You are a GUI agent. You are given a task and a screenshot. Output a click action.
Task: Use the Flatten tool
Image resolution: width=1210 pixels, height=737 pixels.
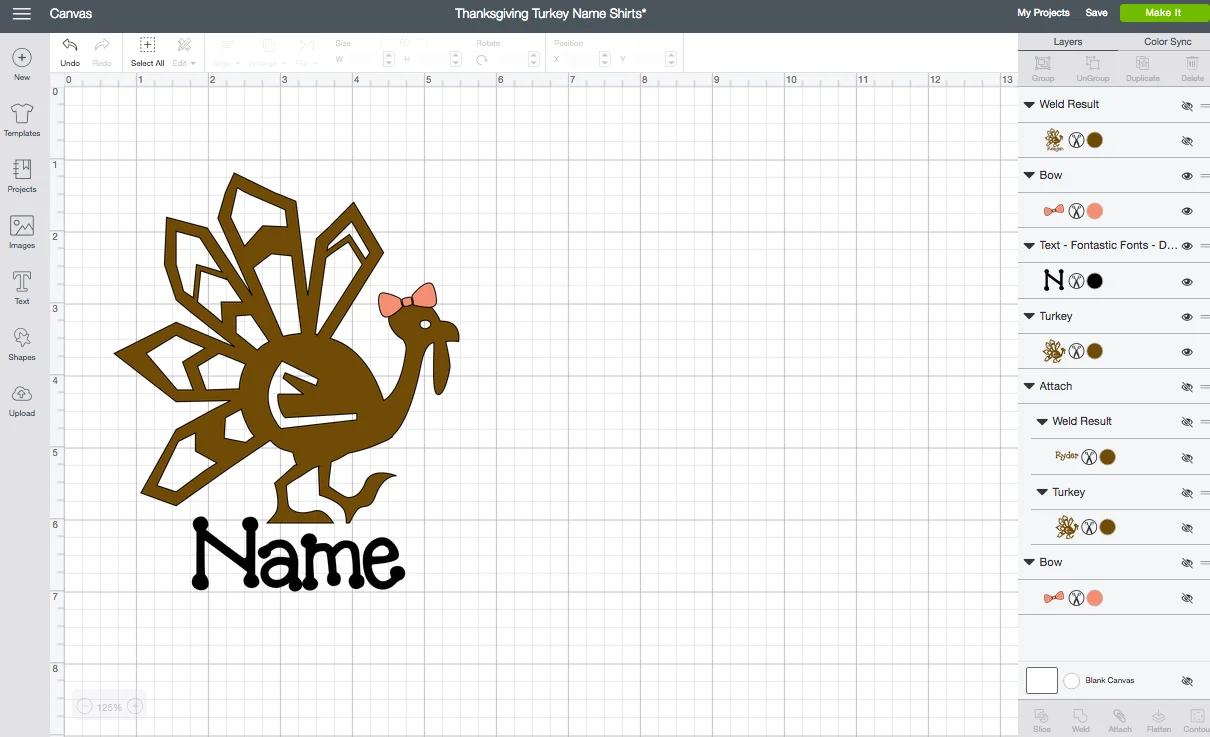pyautogui.click(x=1159, y=720)
